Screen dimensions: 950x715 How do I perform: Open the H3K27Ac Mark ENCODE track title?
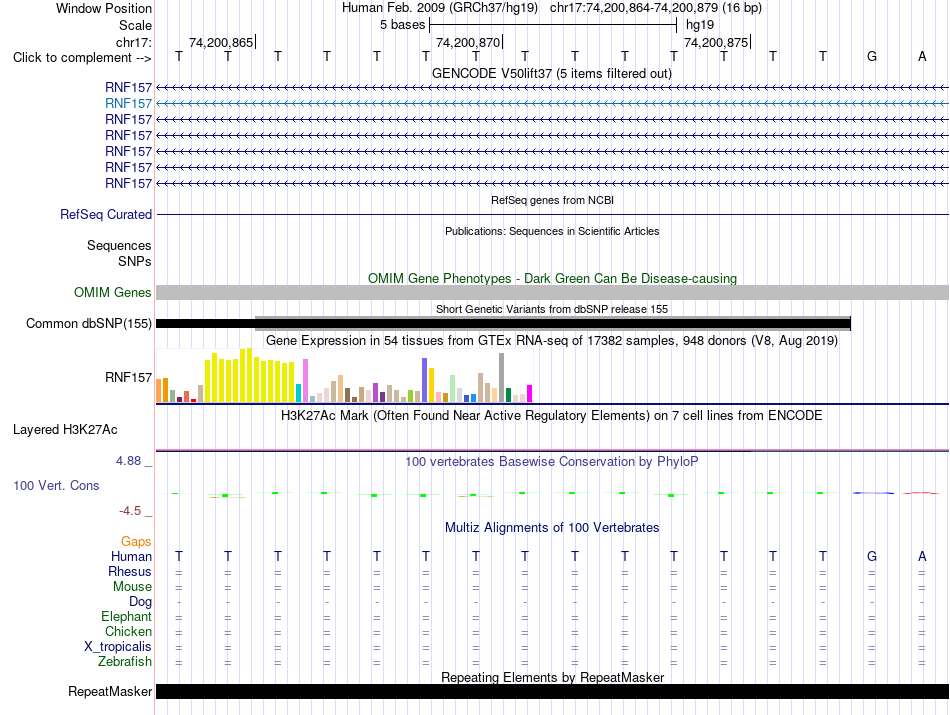click(x=552, y=416)
